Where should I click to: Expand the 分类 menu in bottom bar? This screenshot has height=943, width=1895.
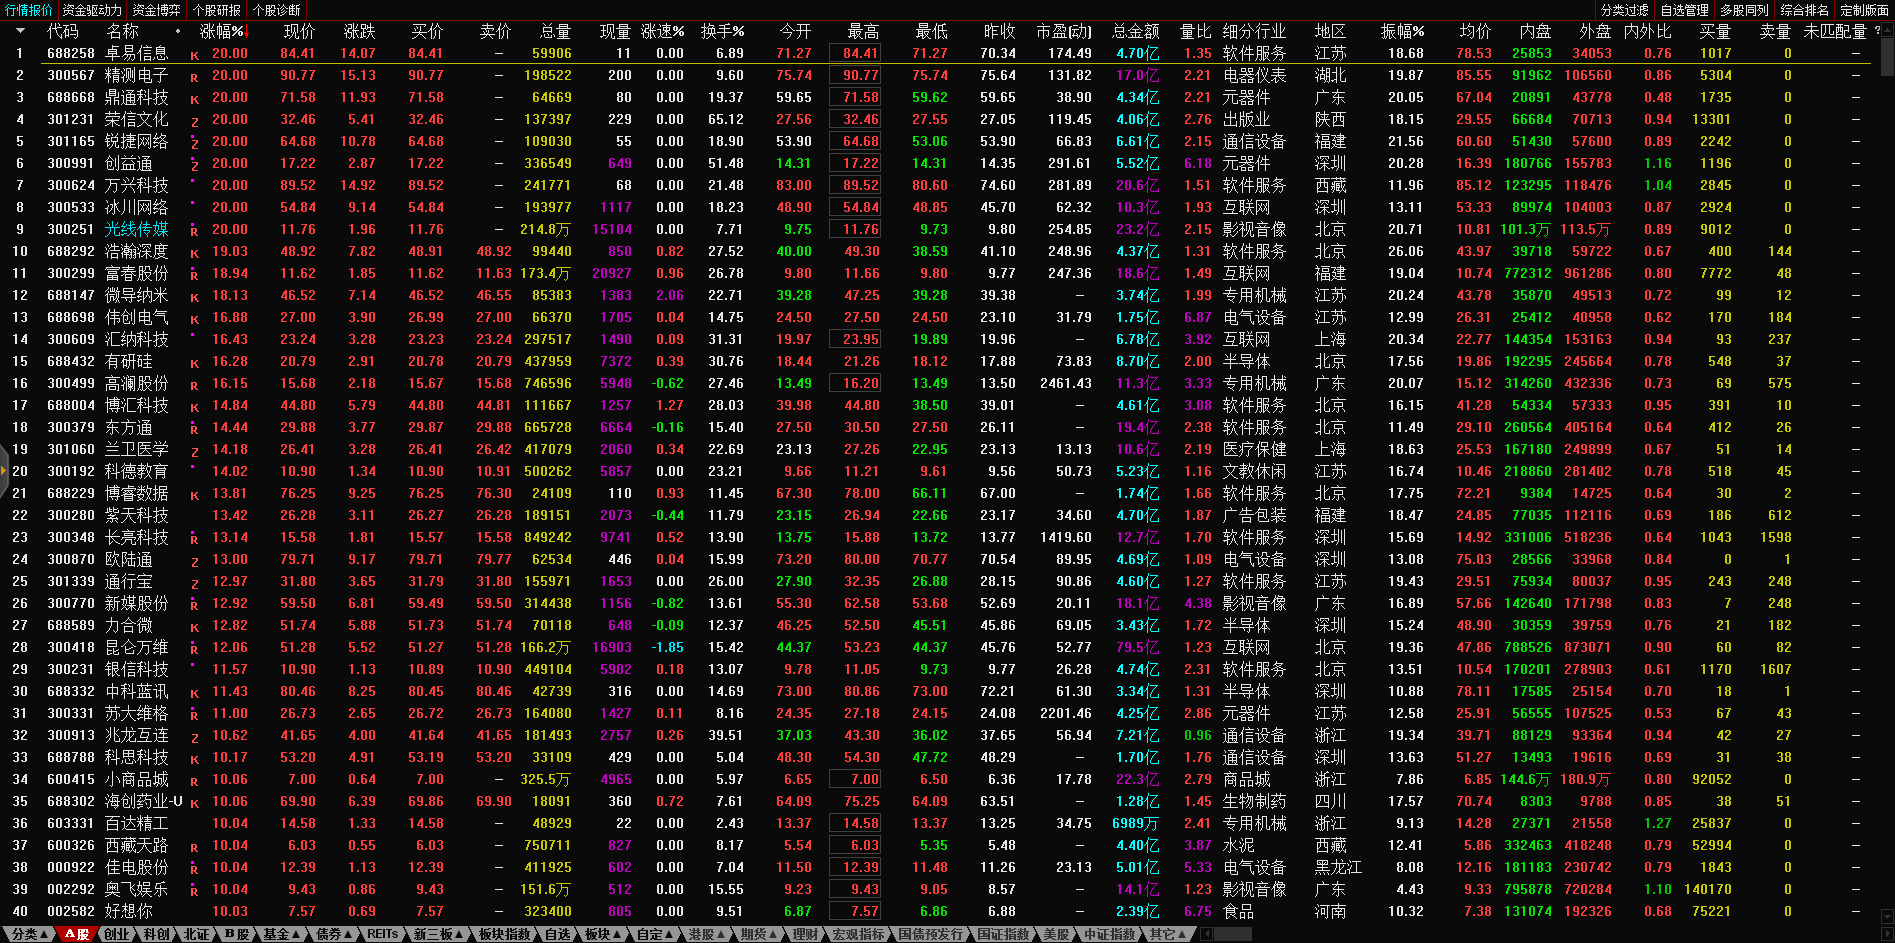click(x=29, y=934)
